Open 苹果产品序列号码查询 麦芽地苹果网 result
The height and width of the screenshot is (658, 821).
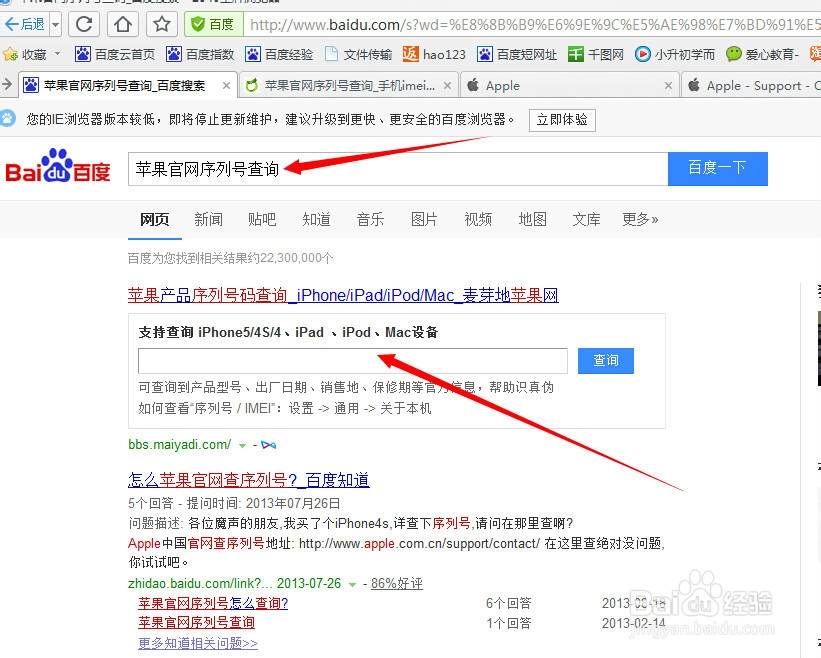tap(343, 295)
